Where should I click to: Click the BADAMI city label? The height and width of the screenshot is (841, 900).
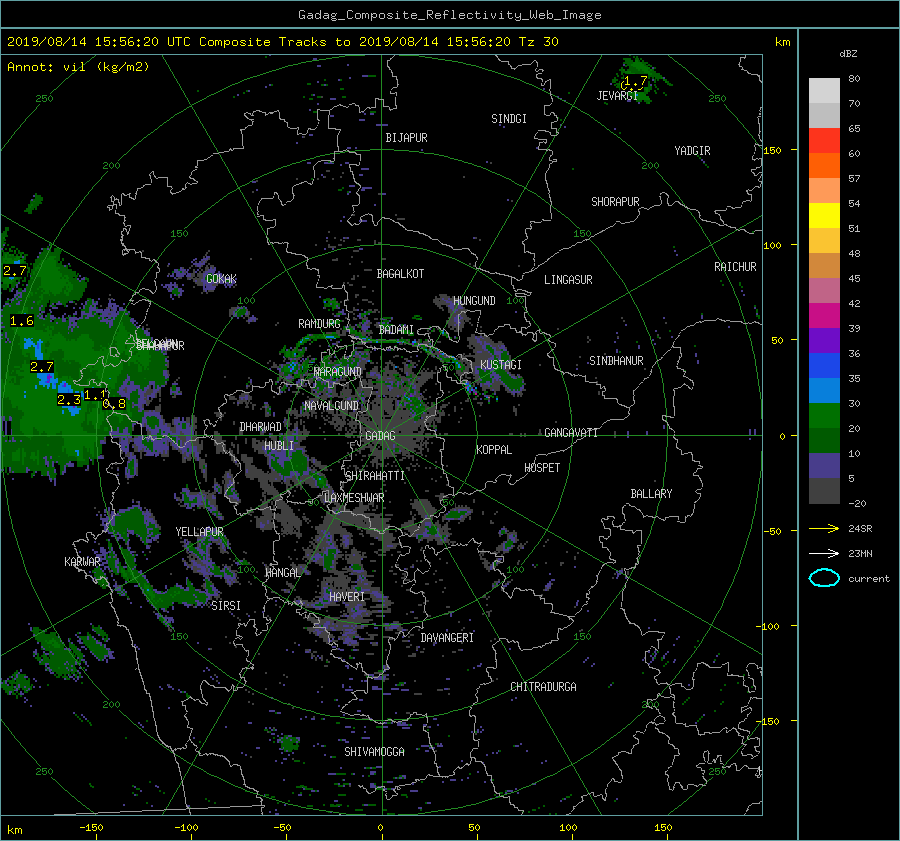(396, 330)
